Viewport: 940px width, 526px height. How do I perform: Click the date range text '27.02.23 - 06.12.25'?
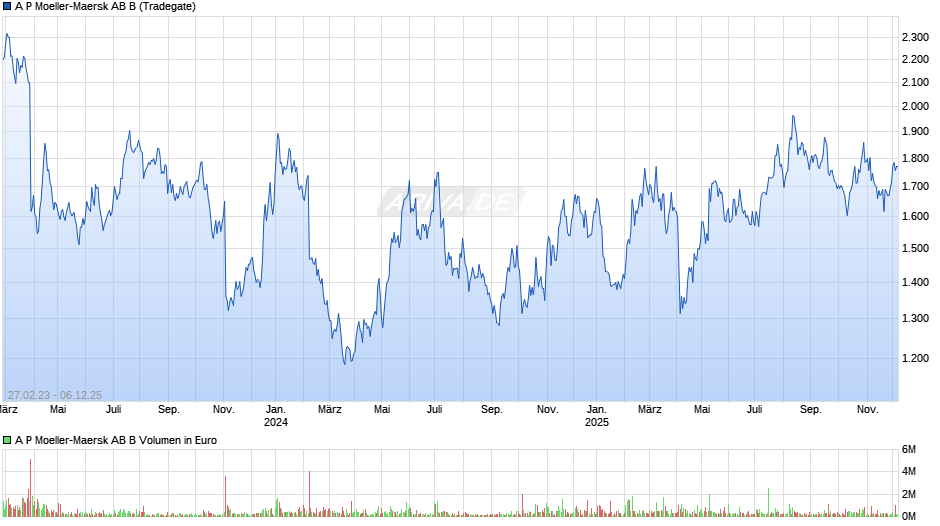point(55,395)
